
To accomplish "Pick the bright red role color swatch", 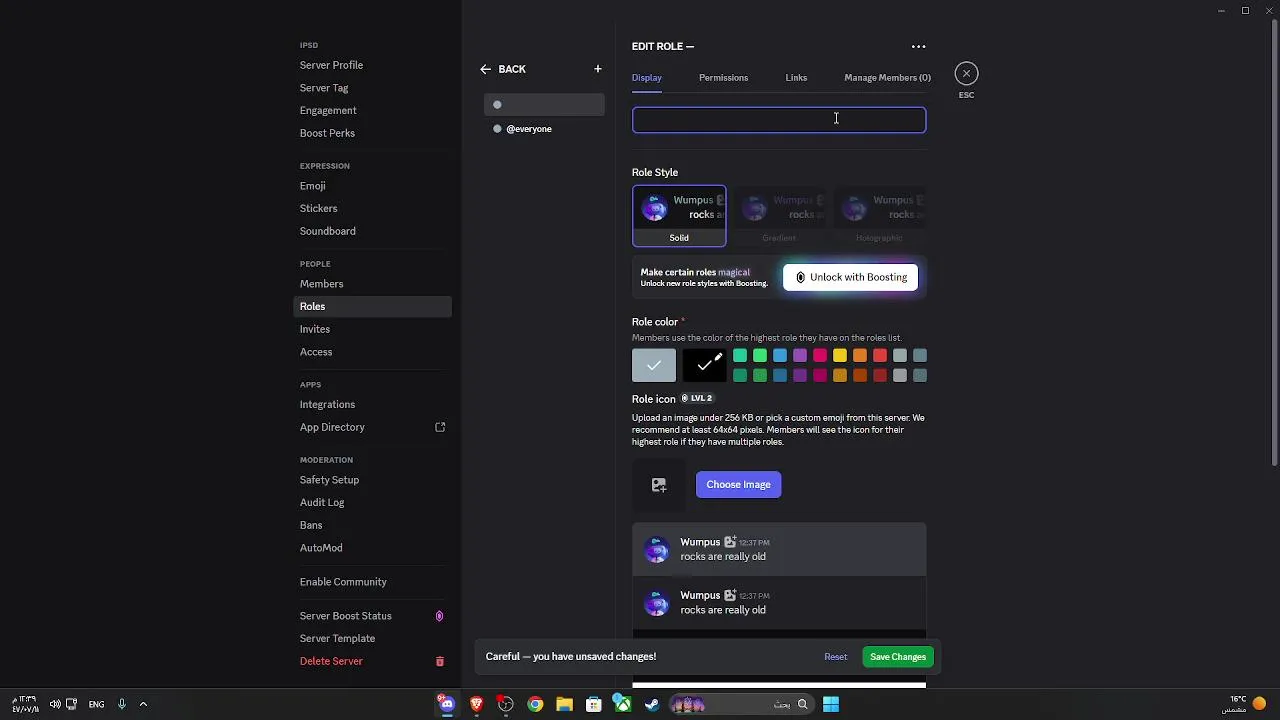I will point(880,355).
